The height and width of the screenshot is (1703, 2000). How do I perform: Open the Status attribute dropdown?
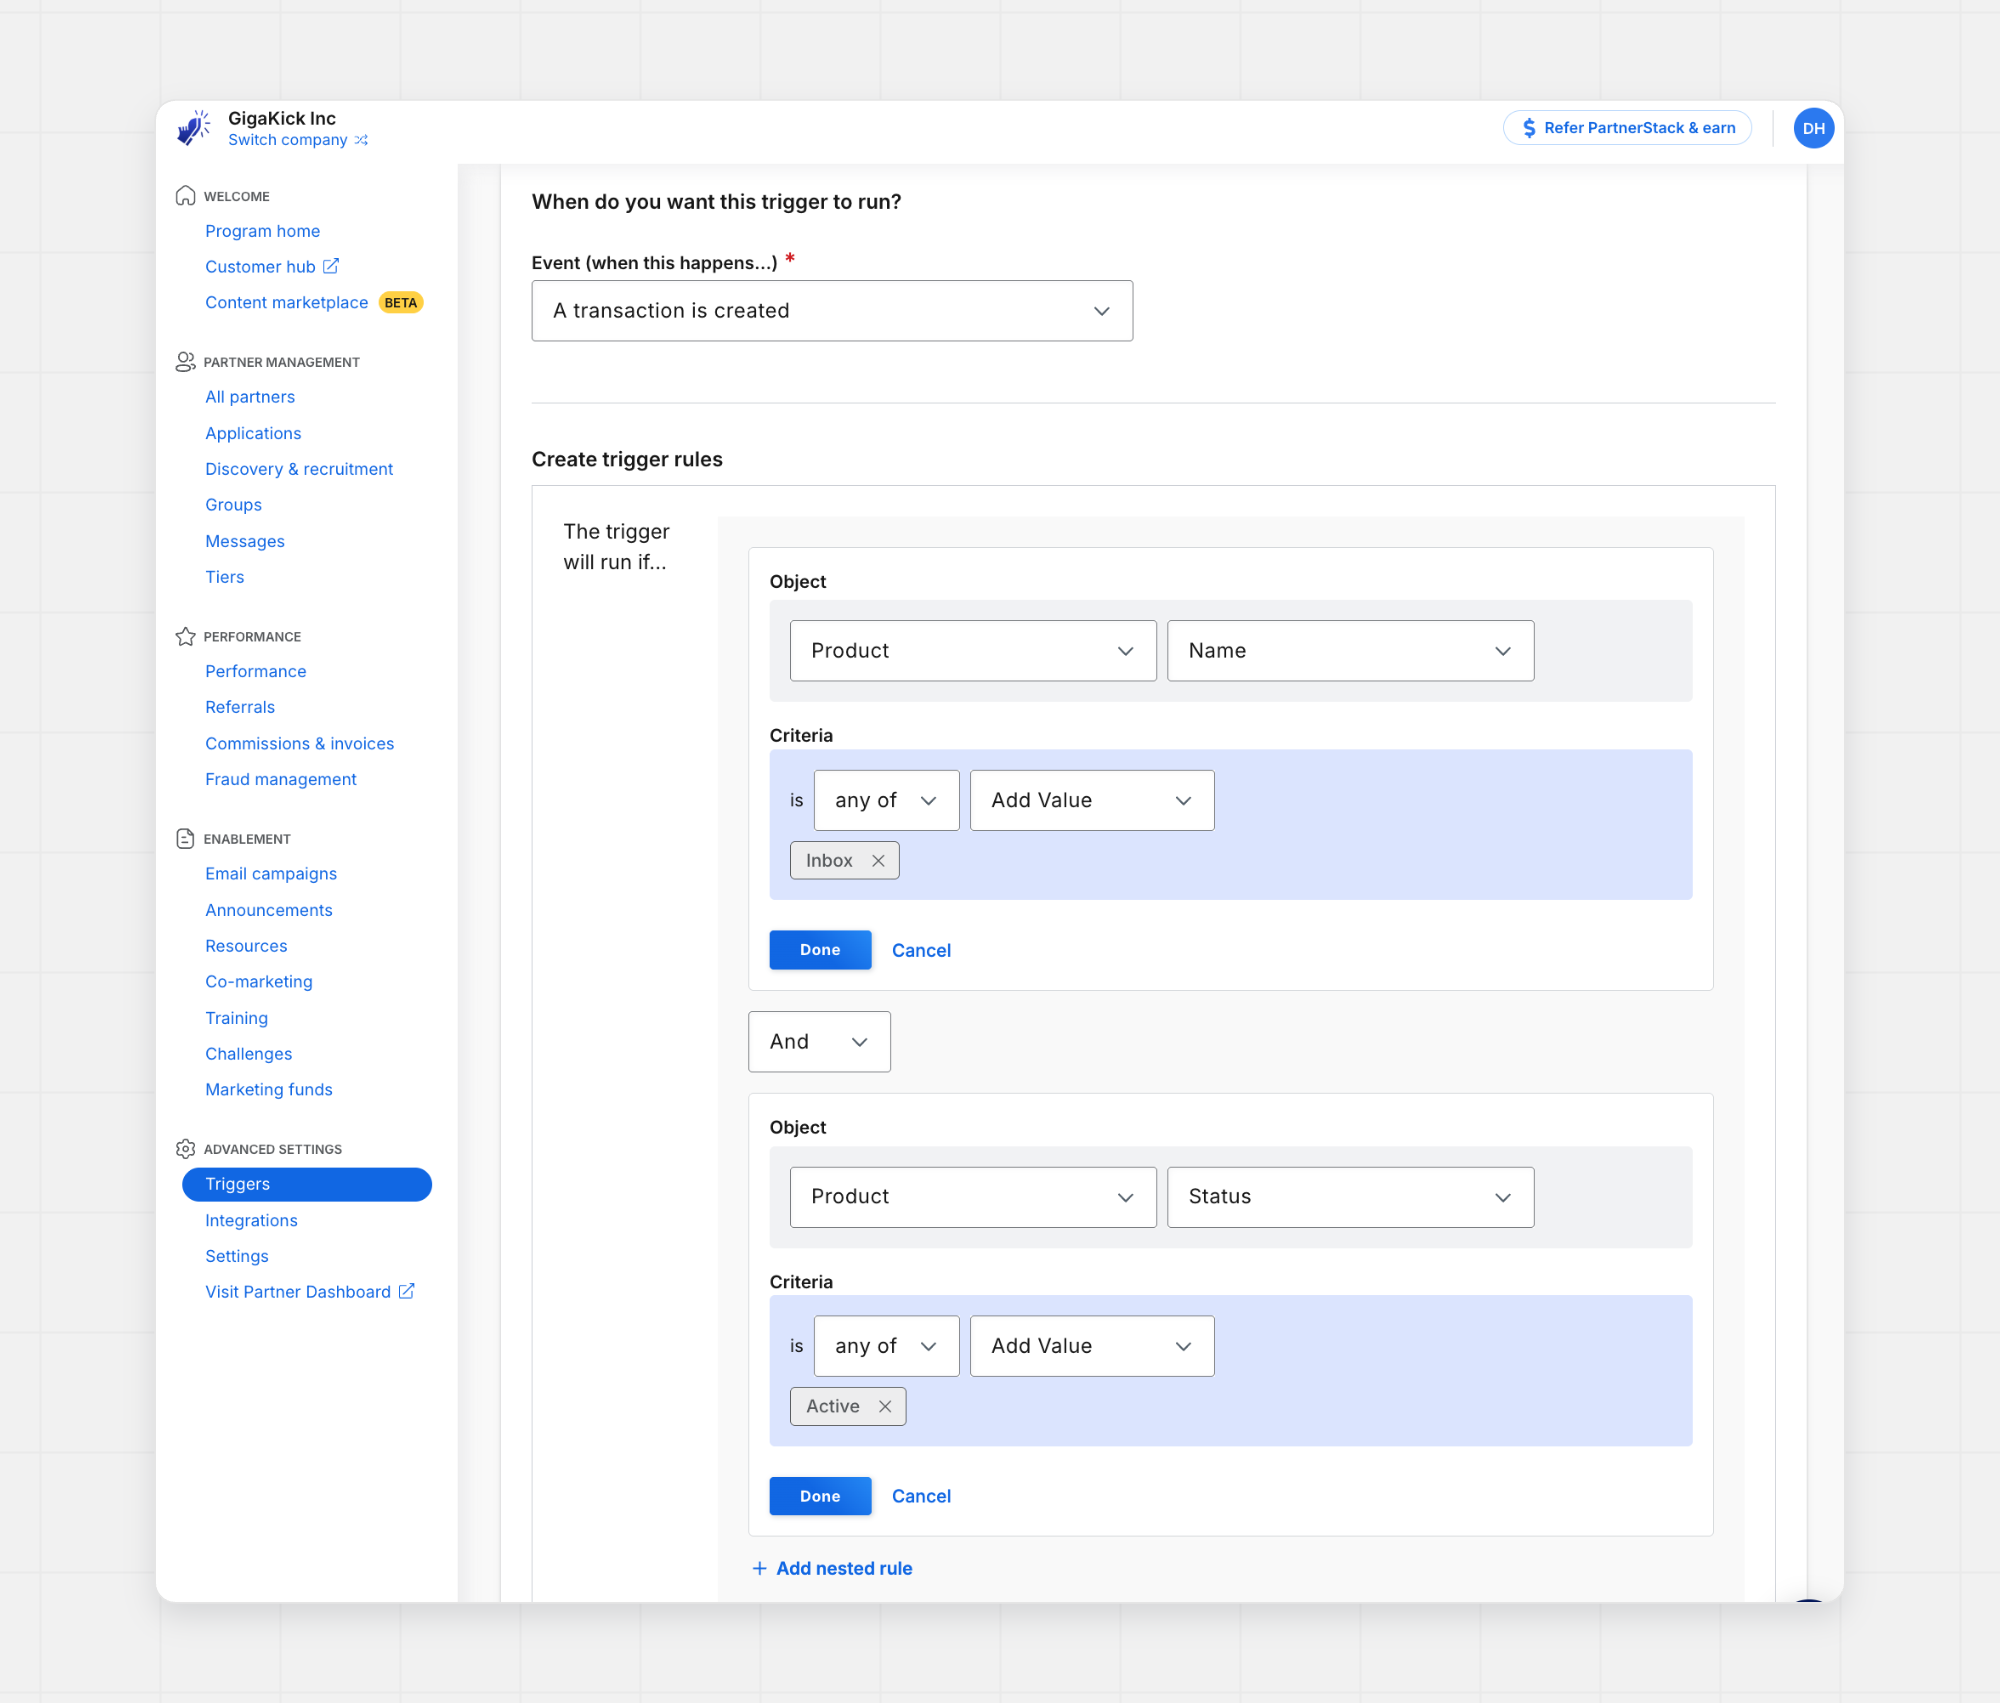click(x=1350, y=1197)
